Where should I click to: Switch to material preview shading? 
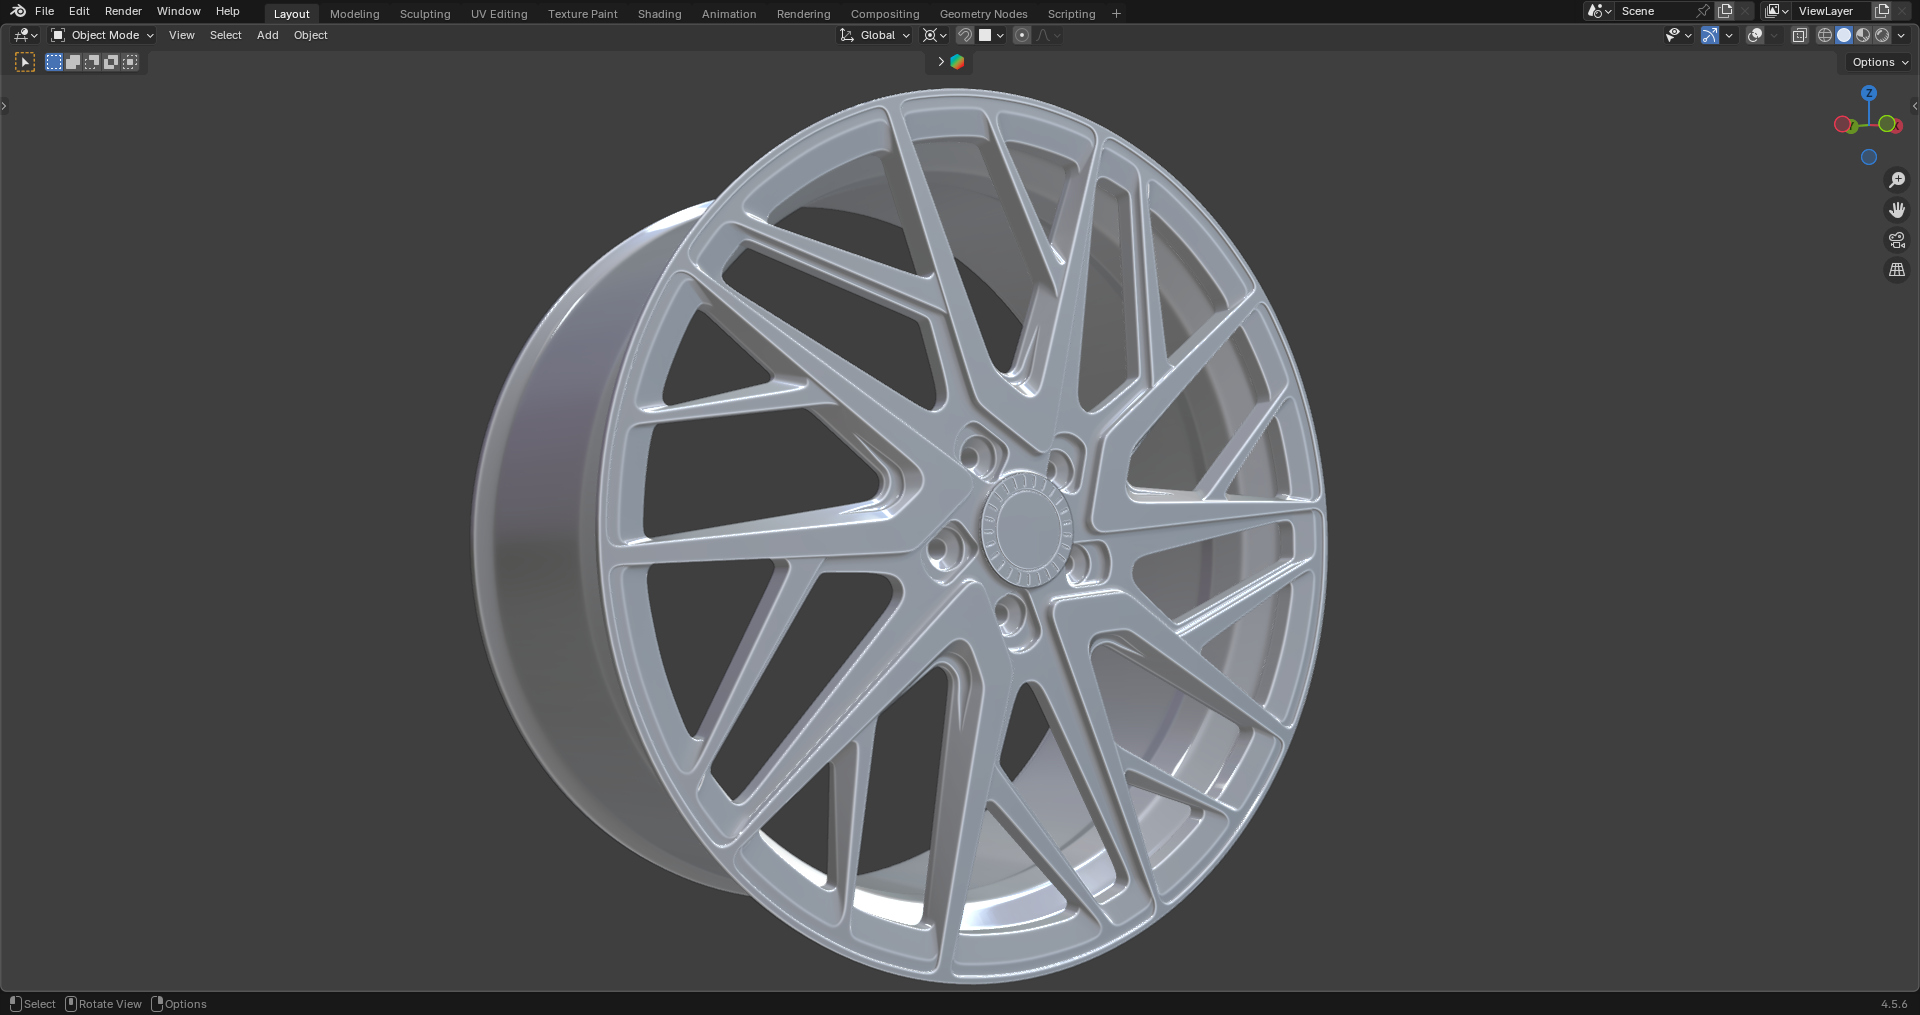tap(1863, 35)
